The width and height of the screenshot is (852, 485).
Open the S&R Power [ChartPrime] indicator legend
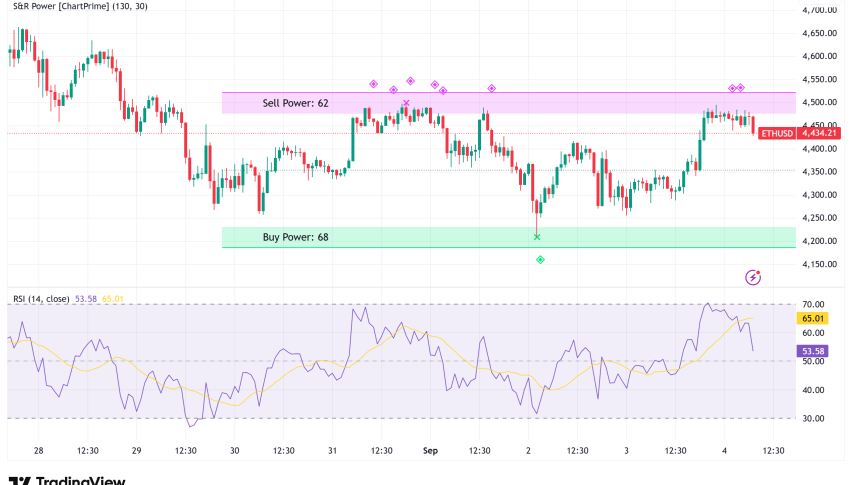click(x=80, y=7)
